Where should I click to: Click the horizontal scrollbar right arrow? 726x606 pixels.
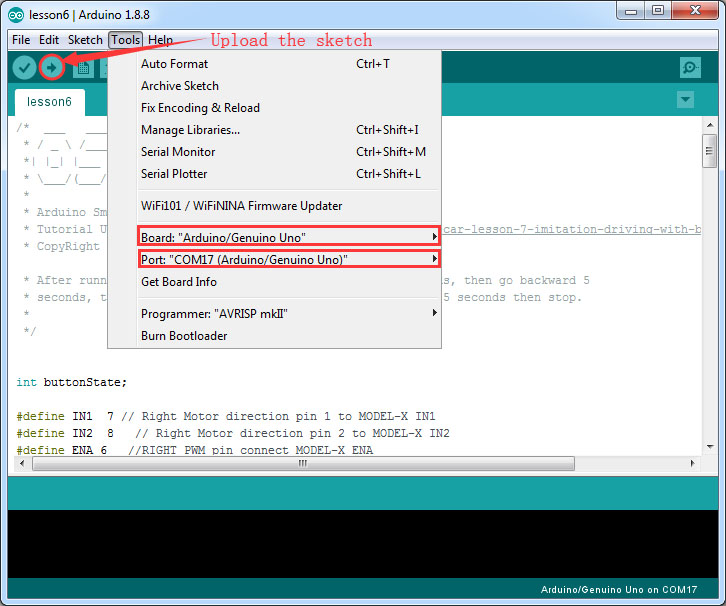tap(692, 463)
